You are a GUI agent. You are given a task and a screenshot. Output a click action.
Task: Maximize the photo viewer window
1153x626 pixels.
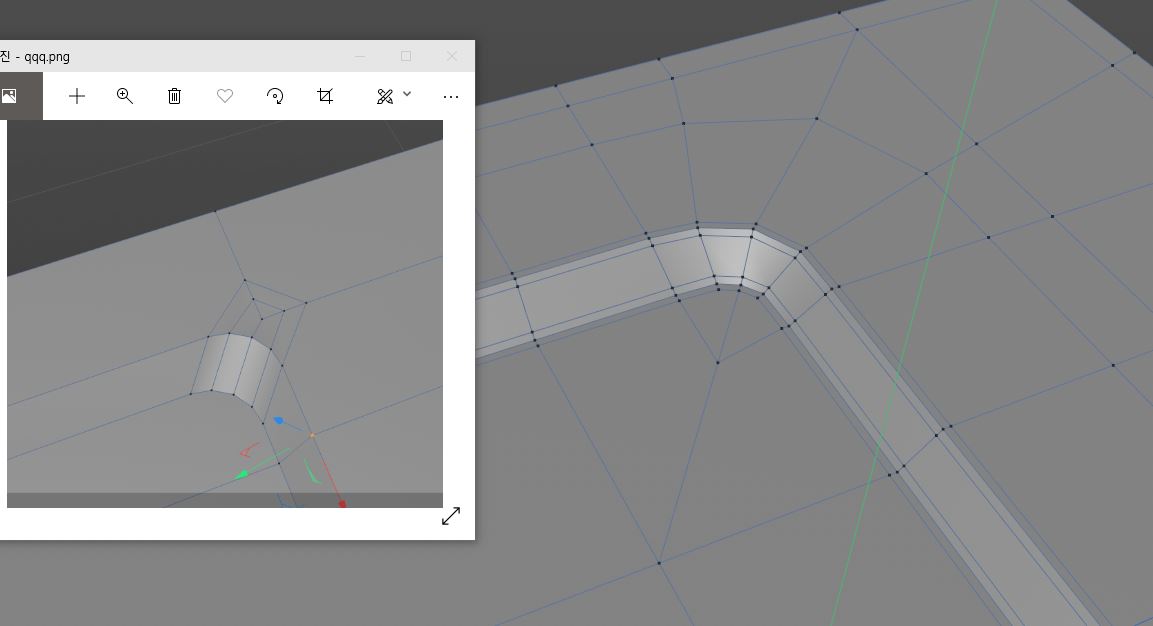click(x=406, y=56)
